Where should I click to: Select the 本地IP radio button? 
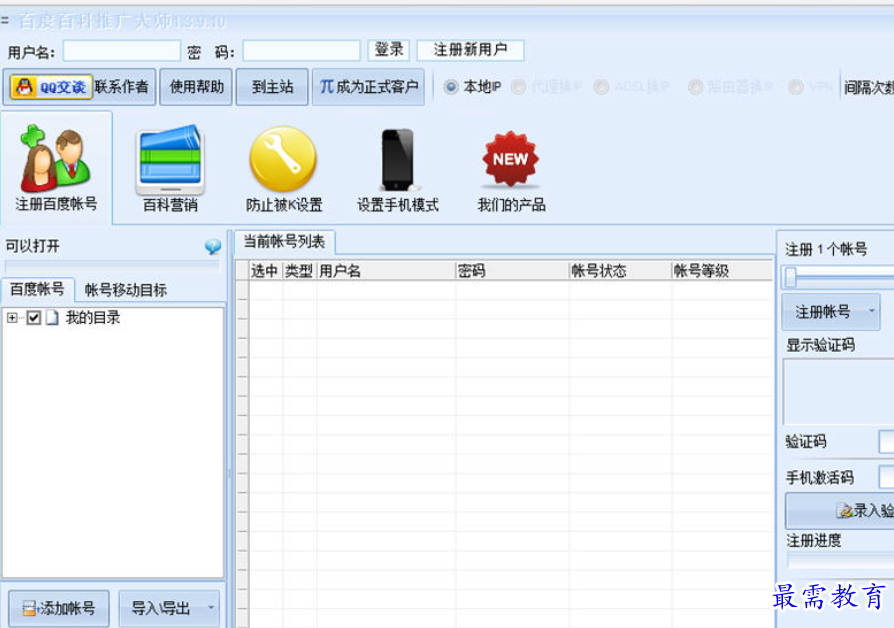click(x=450, y=87)
